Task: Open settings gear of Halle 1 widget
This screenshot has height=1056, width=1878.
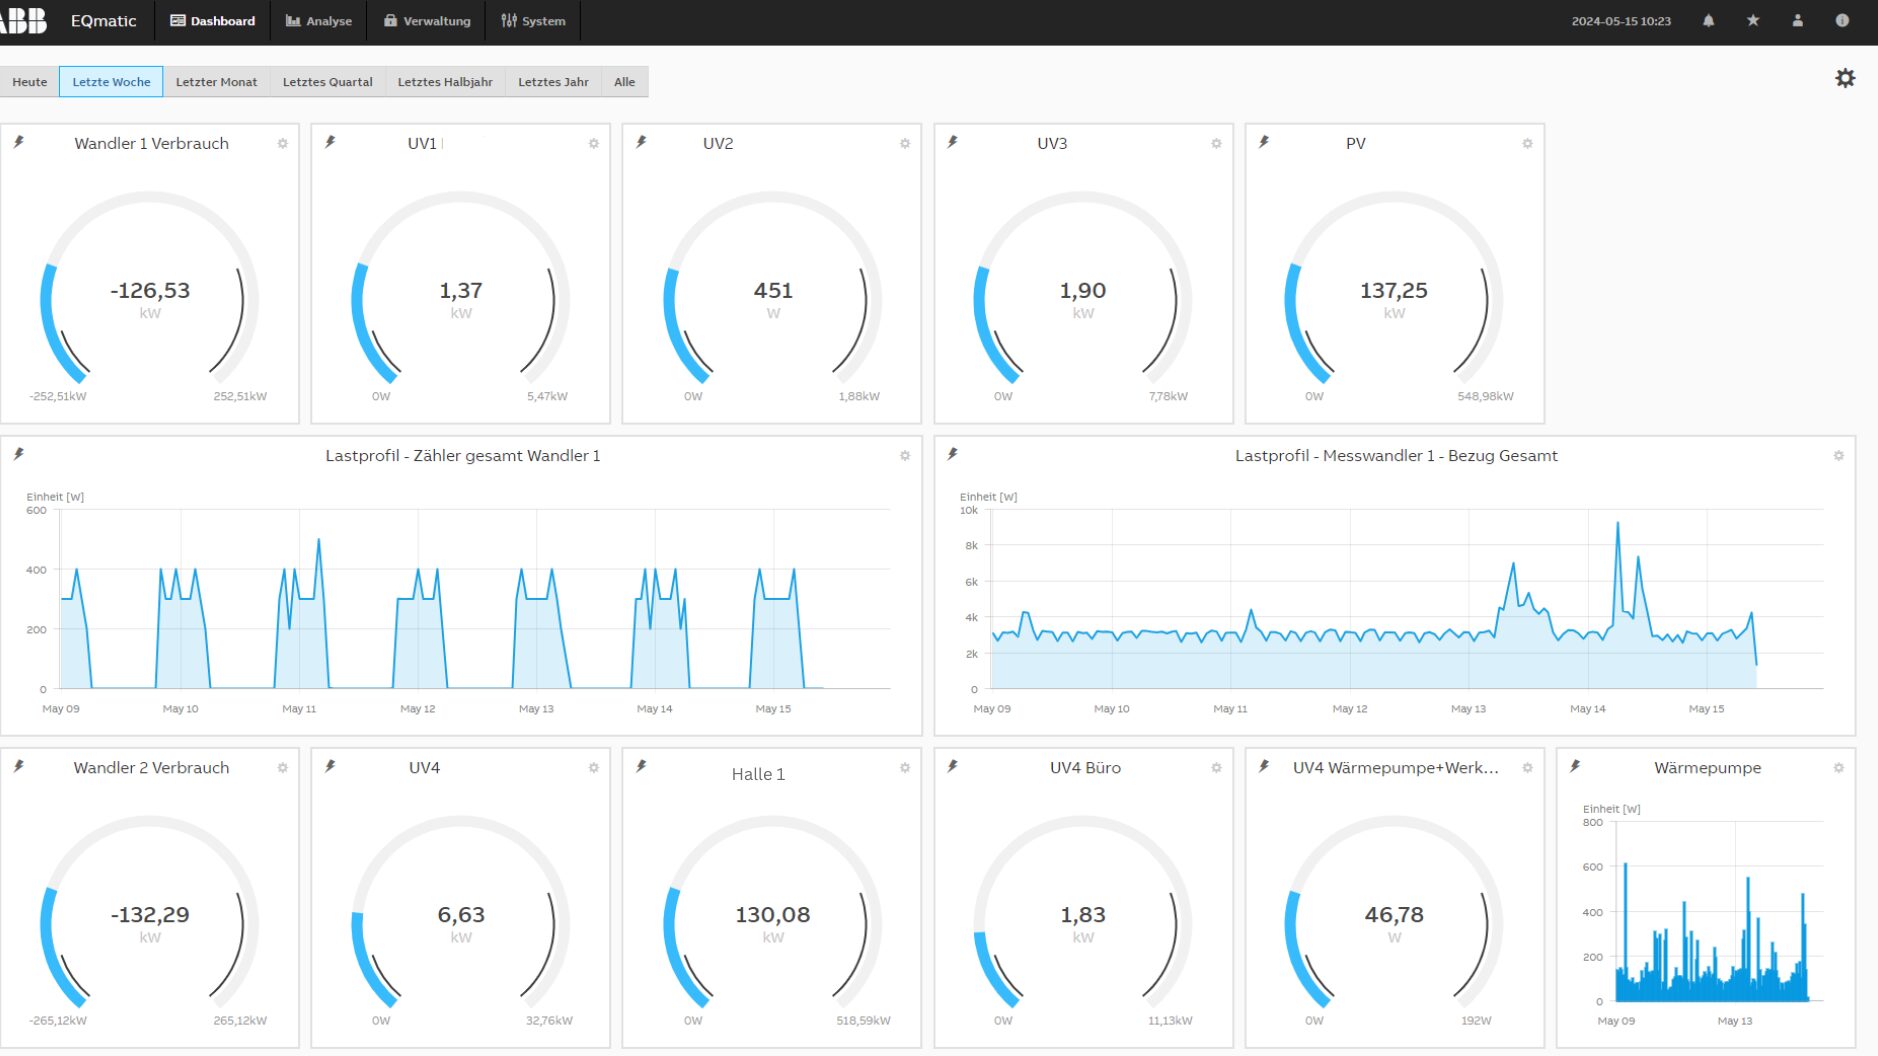Action: point(905,768)
